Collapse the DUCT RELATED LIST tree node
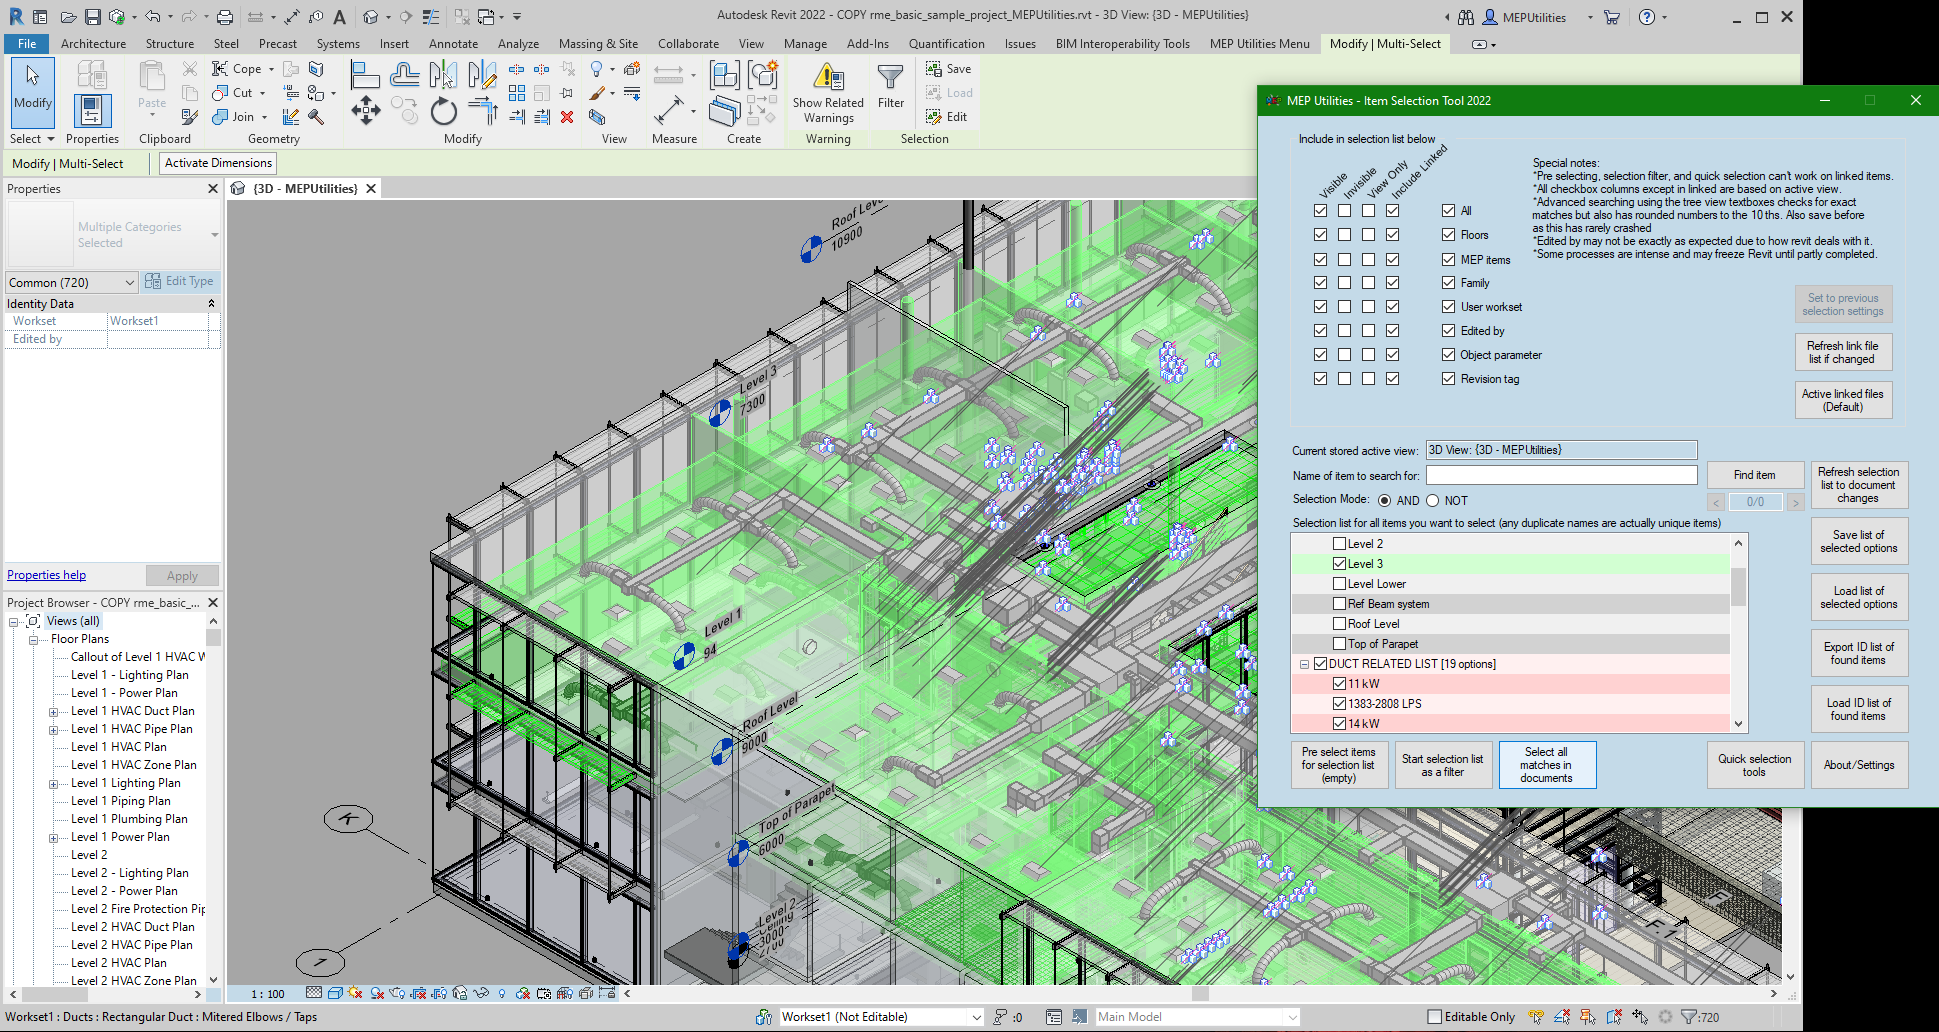The width and height of the screenshot is (1939, 1032). coord(1304,664)
